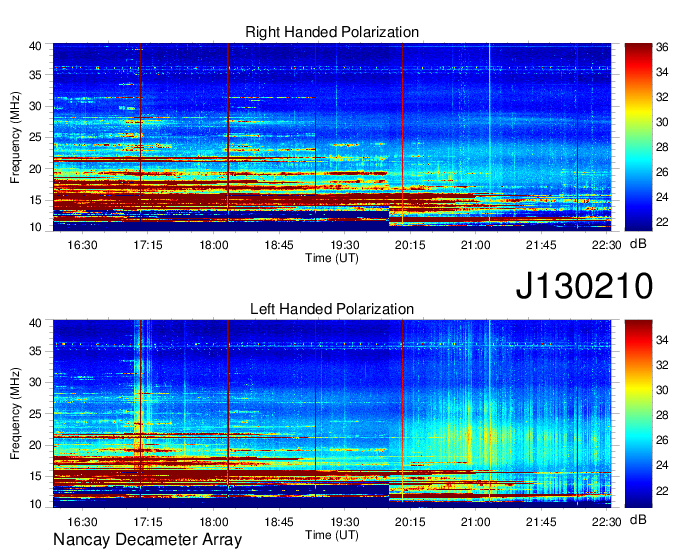Click the '30' frequency tick of top panel
Image resolution: width=680 pixels, height=552 pixels.
(35, 106)
